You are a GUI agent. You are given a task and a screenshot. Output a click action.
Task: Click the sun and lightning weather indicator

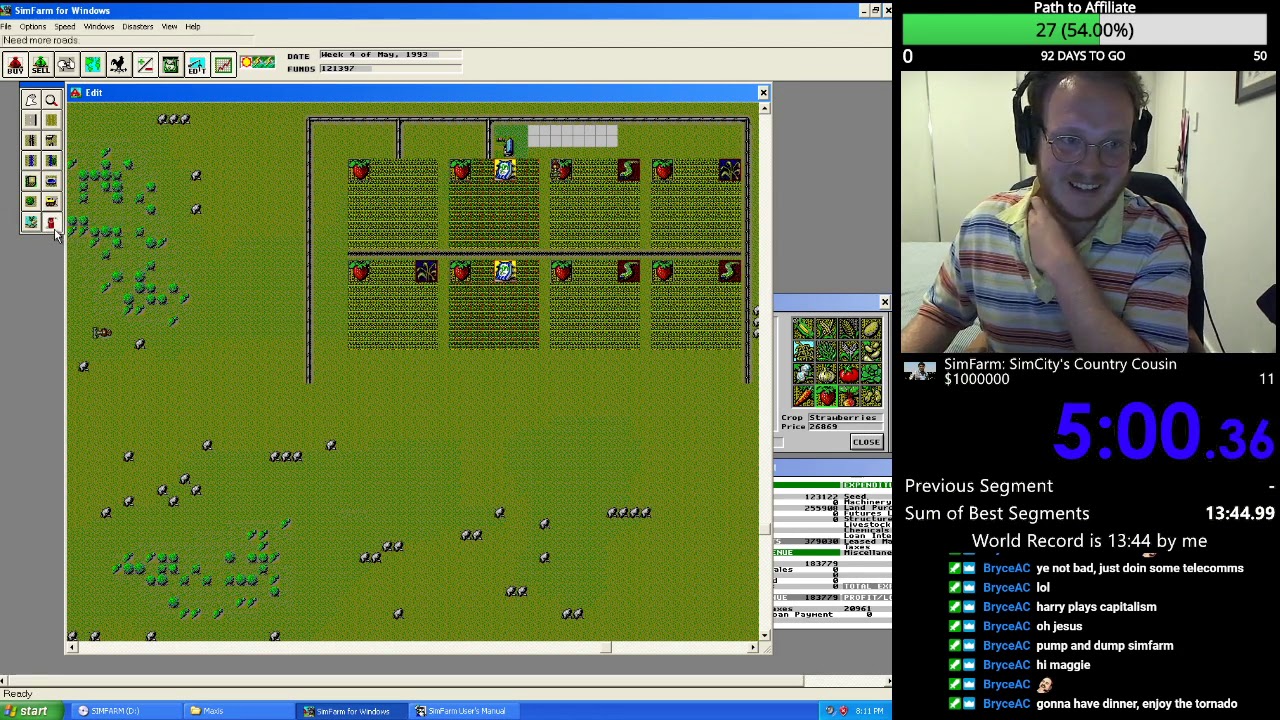coord(257,63)
